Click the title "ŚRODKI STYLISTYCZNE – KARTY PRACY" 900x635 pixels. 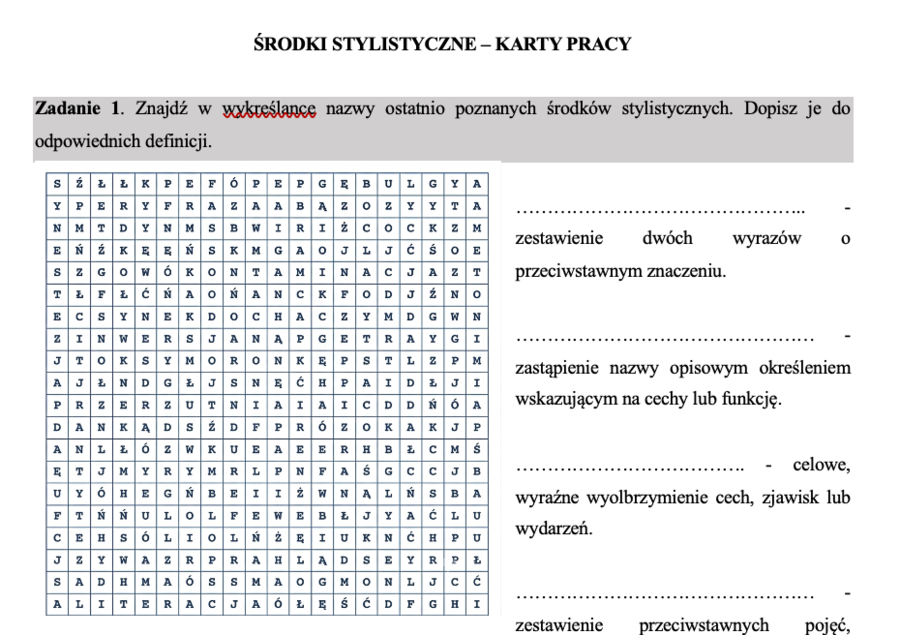coord(443,44)
